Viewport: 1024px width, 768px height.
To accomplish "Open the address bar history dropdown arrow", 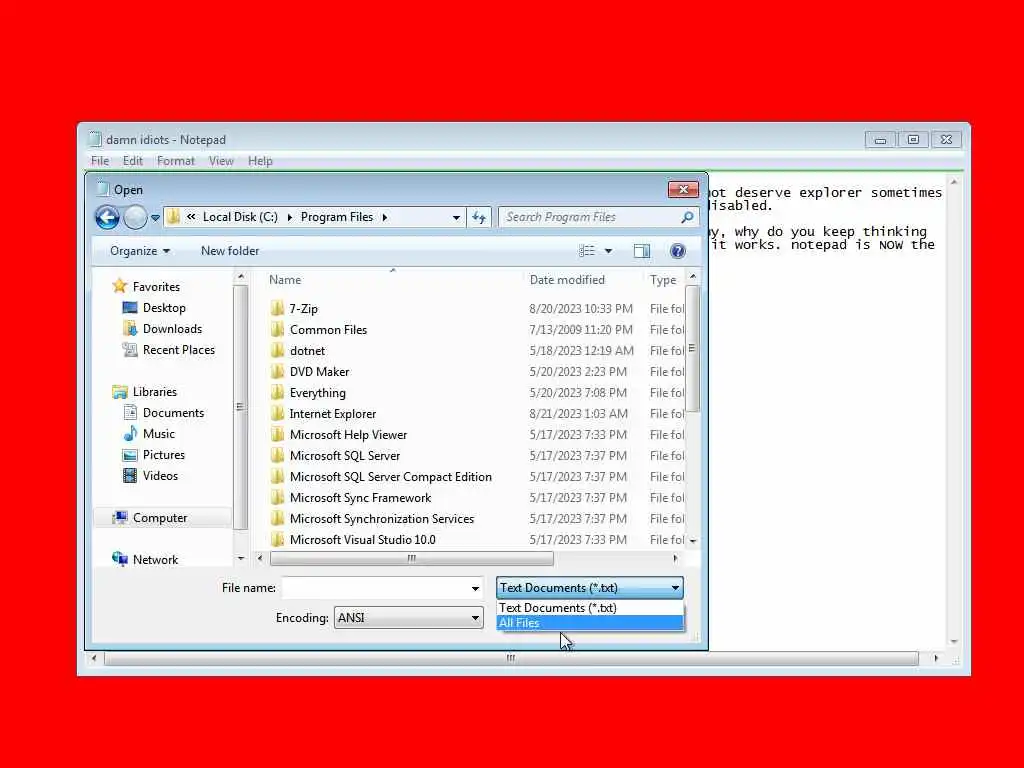I will click(456, 217).
